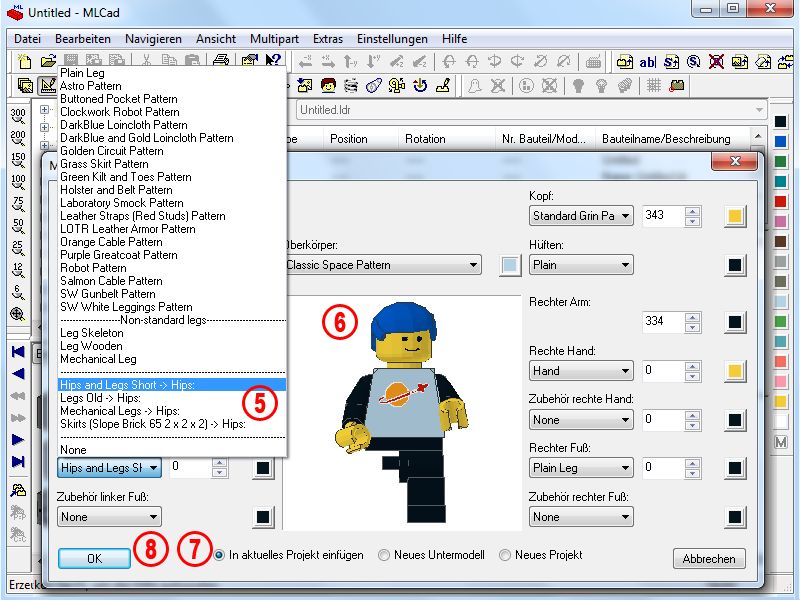
Task: Open the Rechter Fuß 'Plain Leg' dropdown
Action: 581,468
